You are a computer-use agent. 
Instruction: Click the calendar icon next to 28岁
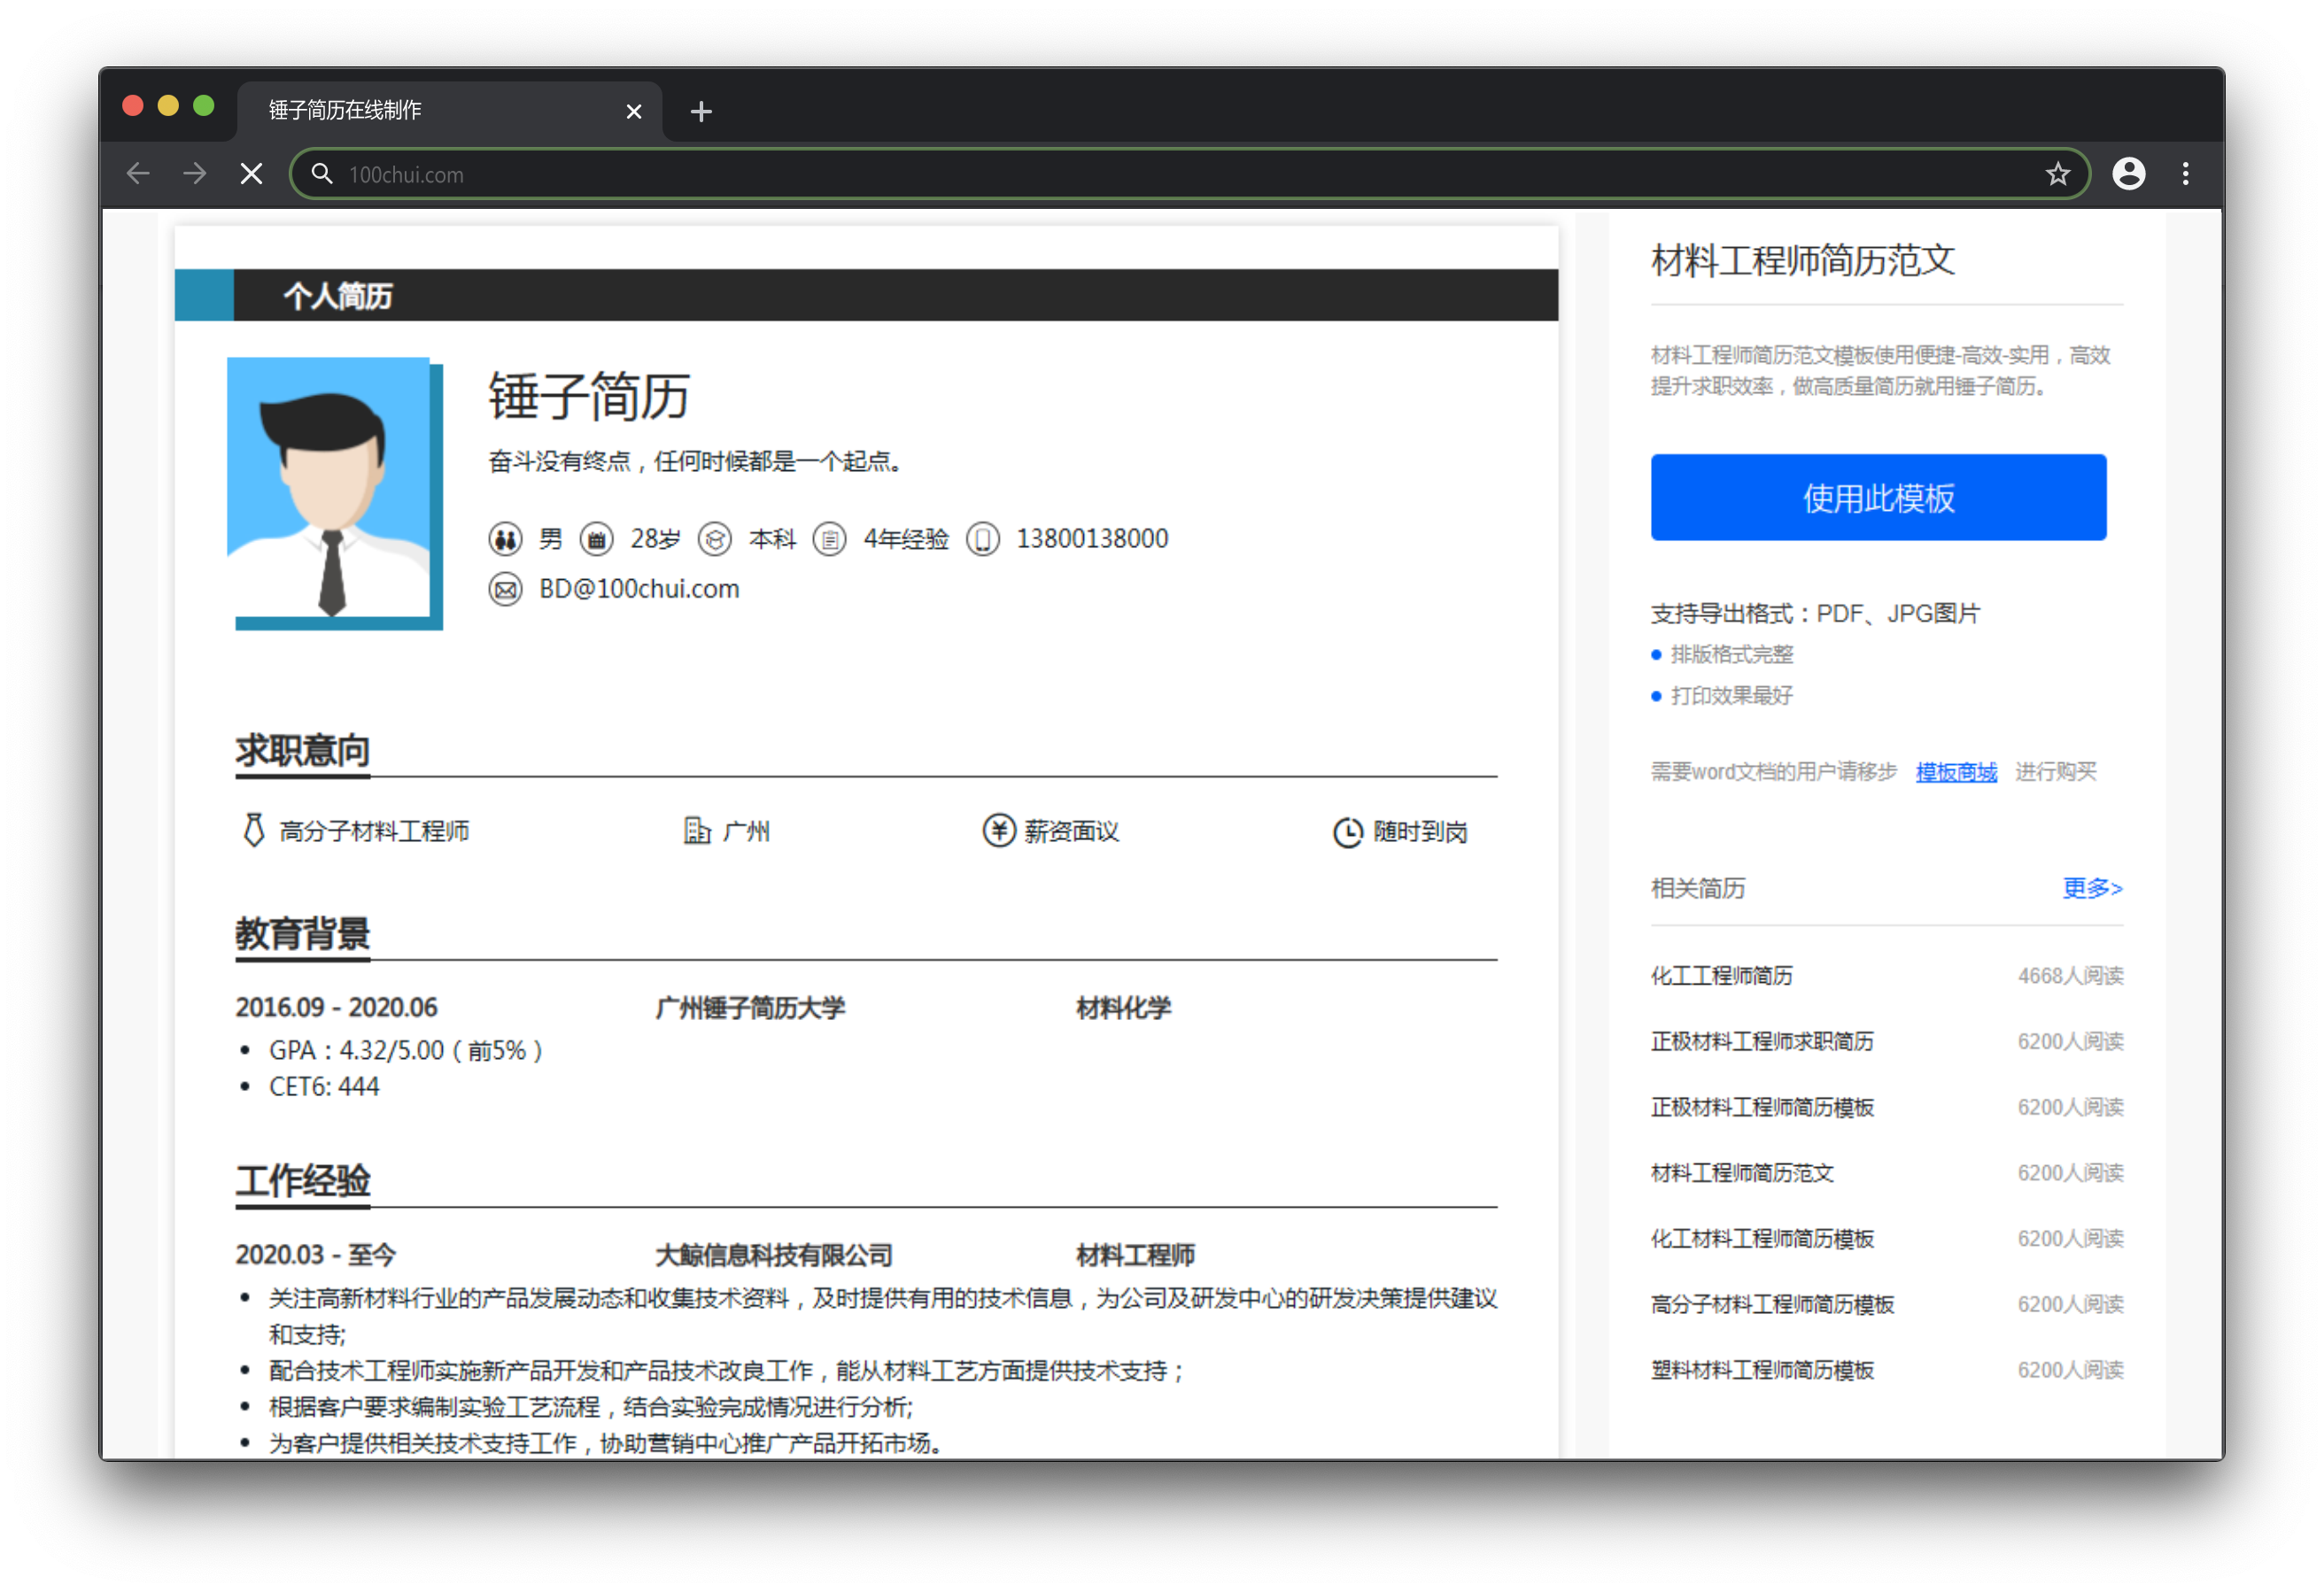[x=597, y=539]
